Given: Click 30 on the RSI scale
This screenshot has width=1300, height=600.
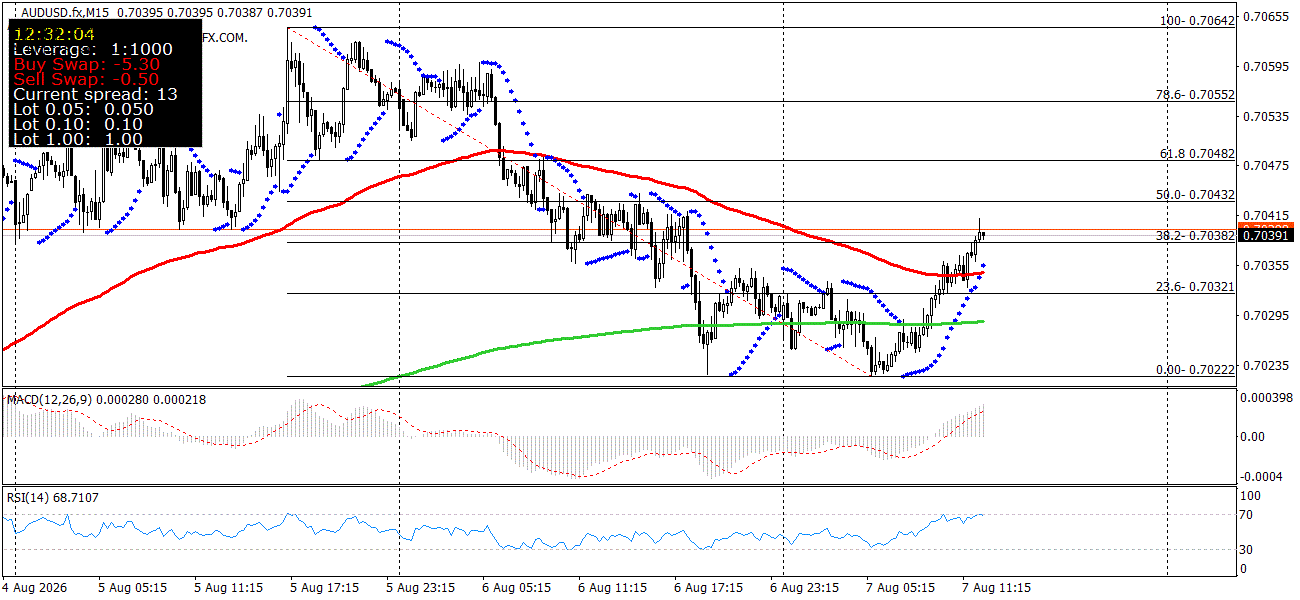Looking at the screenshot, I should [1248, 549].
